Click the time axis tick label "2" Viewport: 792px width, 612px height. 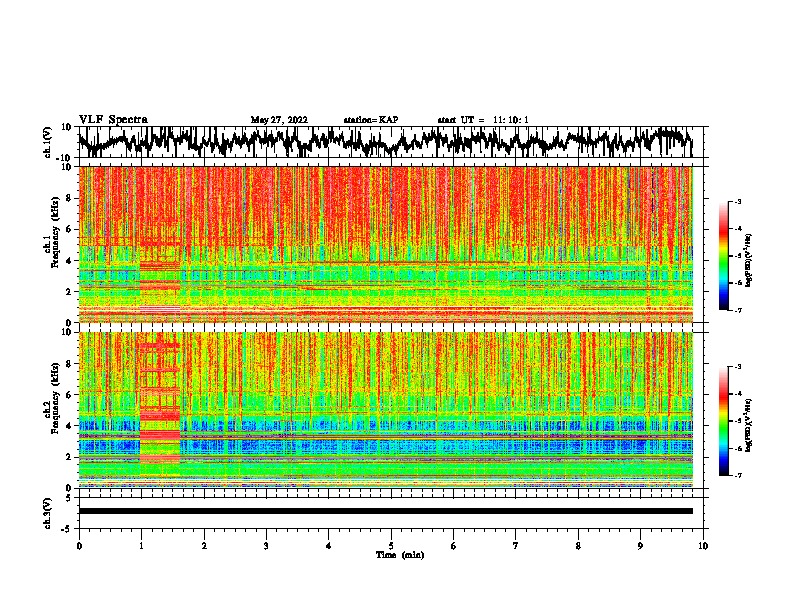(x=204, y=546)
